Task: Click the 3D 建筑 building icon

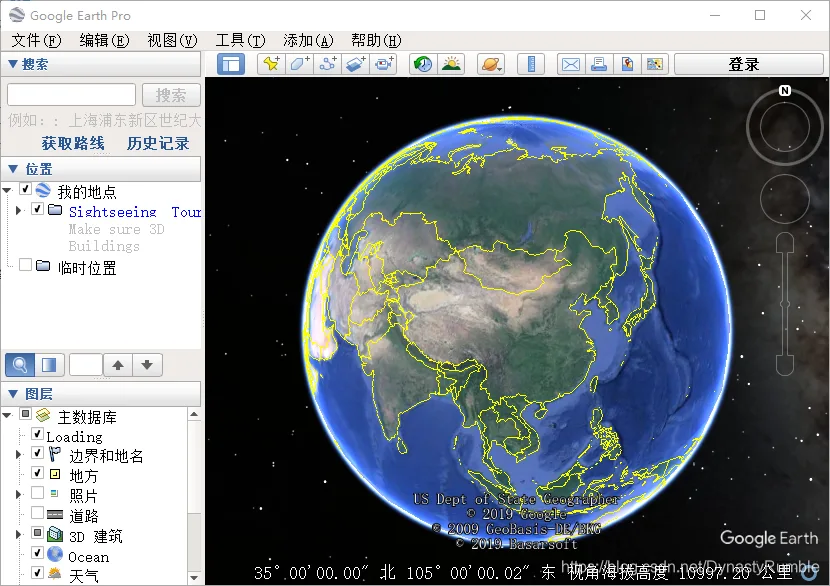Action: click(55, 535)
